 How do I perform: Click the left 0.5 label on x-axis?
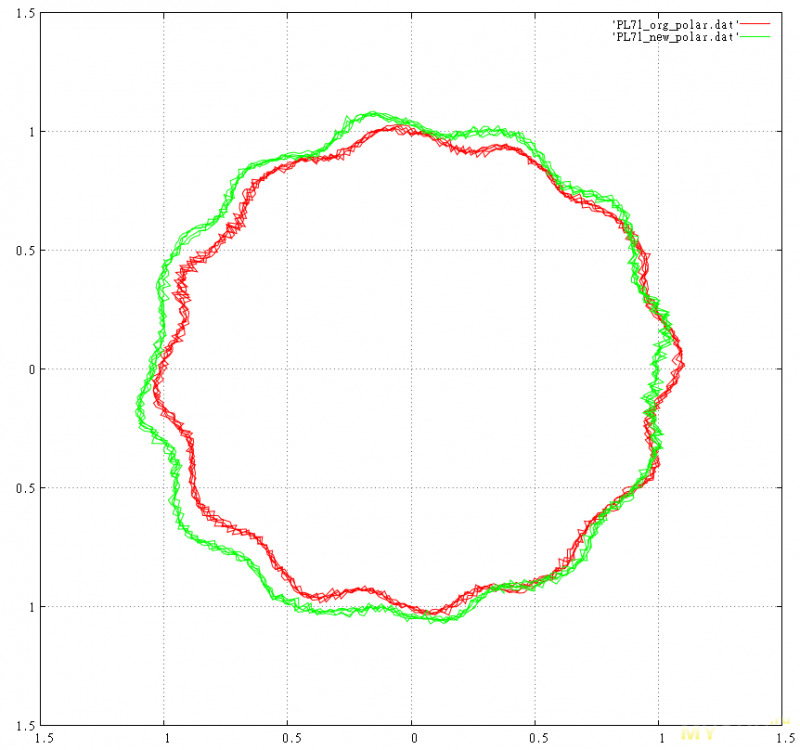[288, 738]
